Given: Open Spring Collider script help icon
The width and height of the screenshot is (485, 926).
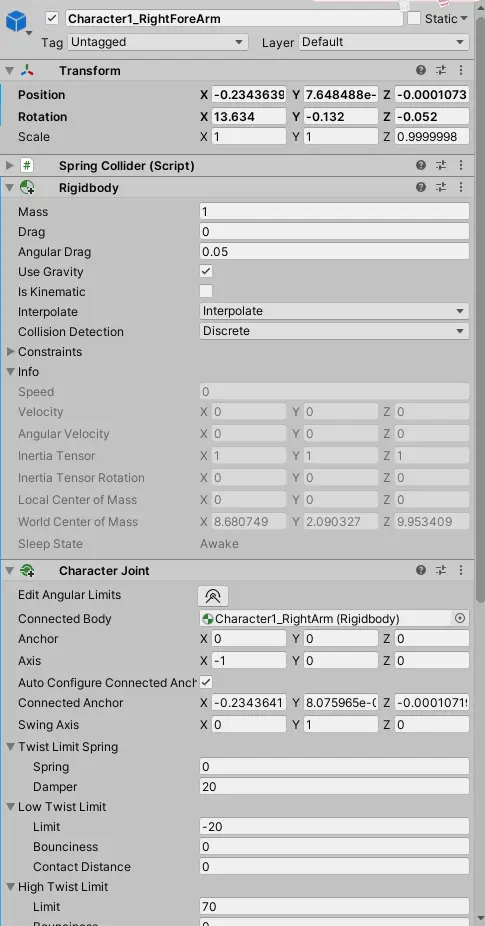Looking at the screenshot, I should [421, 165].
